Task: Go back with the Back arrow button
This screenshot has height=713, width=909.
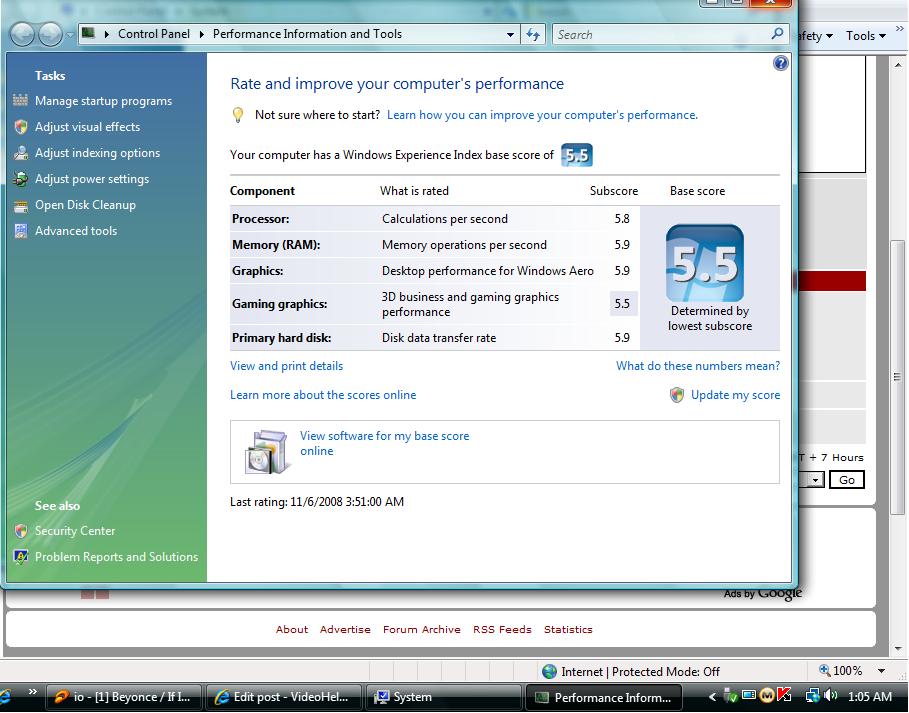Action: 23,34
